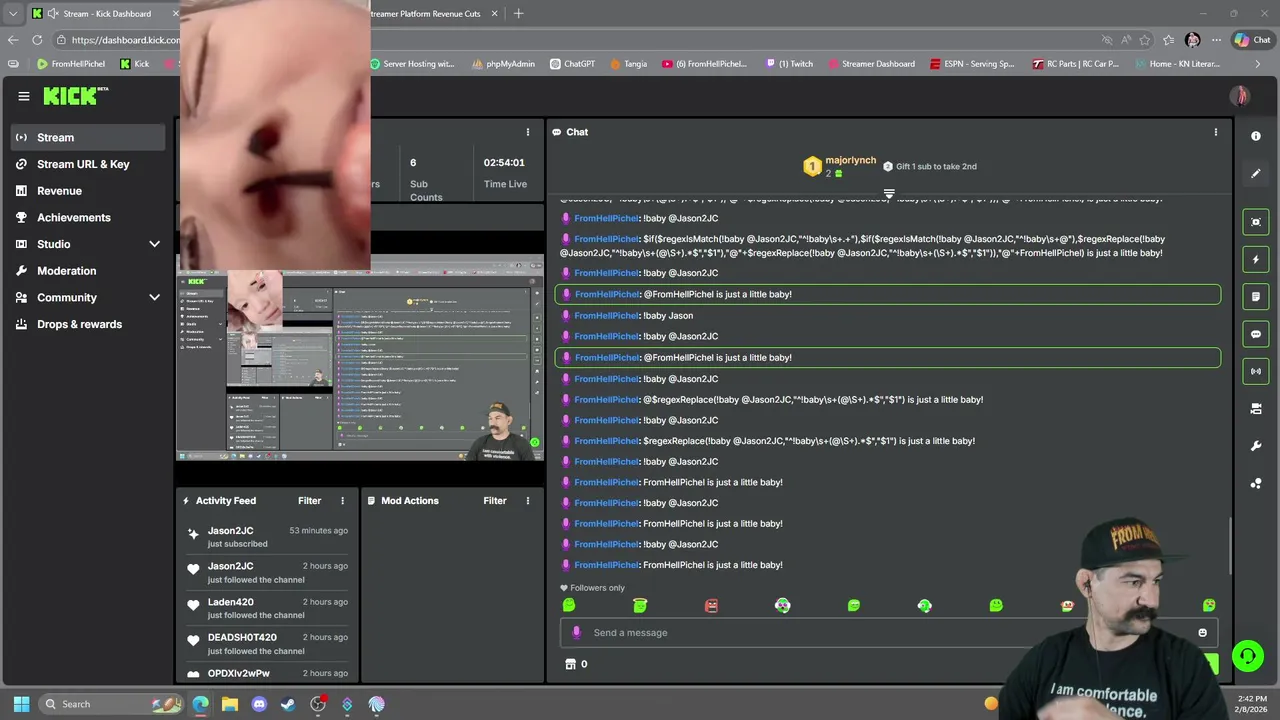Click the host/camera icon in right toolbar
The image size is (1280, 720).
pos(1256,409)
